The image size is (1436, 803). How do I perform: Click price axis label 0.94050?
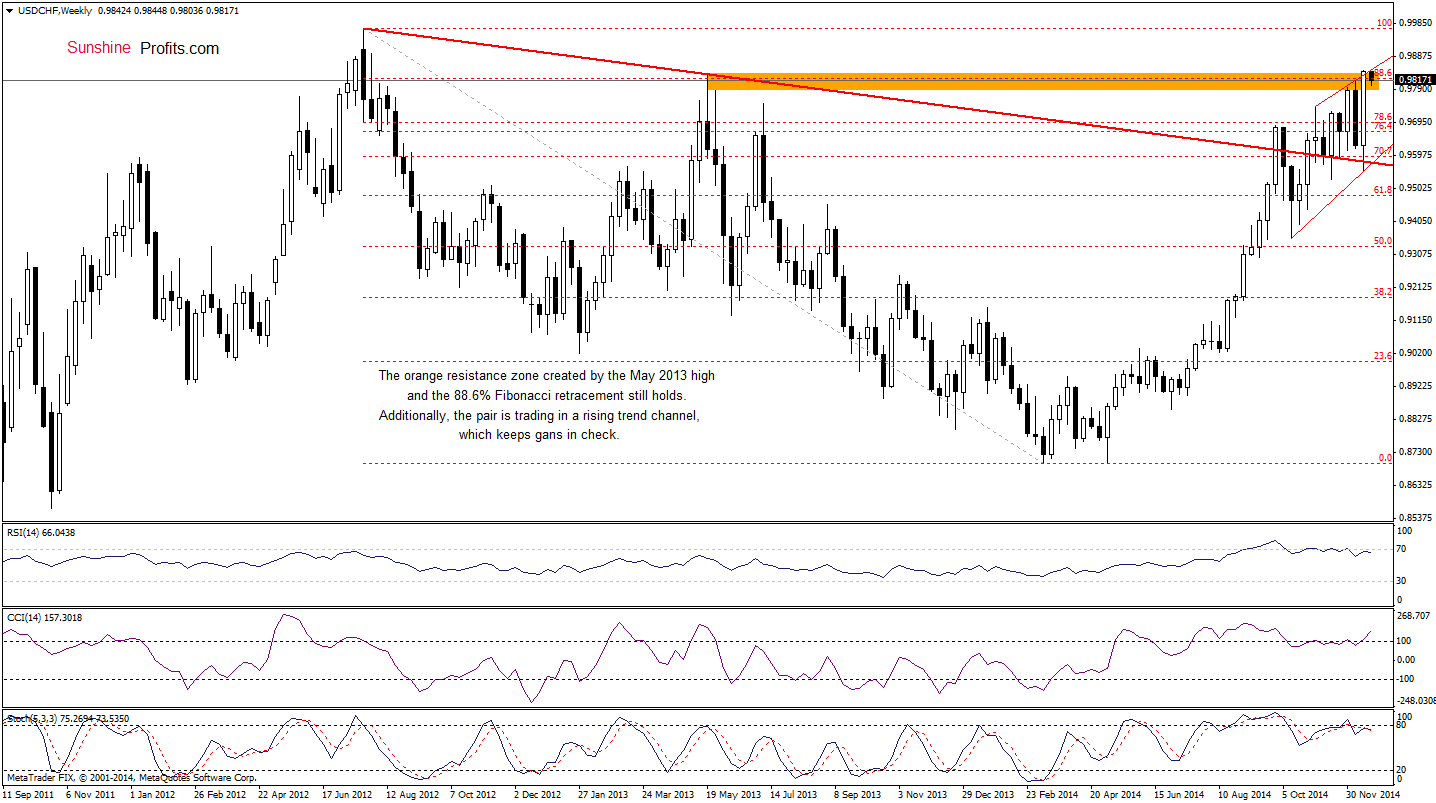[1415, 220]
